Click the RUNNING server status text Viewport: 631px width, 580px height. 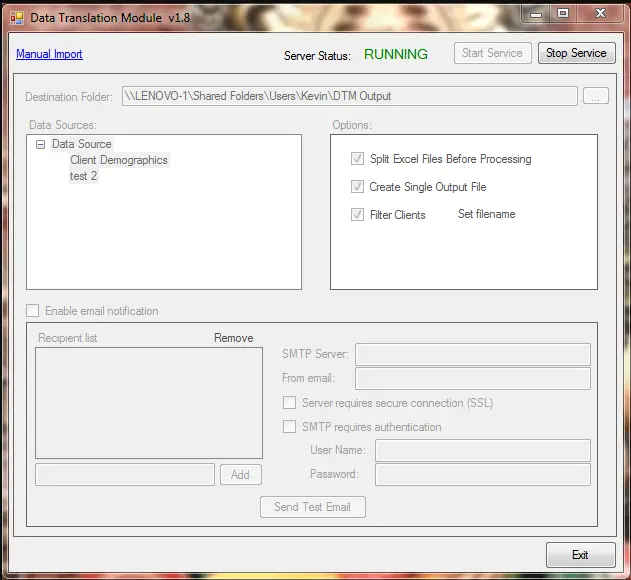tap(396, 54)
